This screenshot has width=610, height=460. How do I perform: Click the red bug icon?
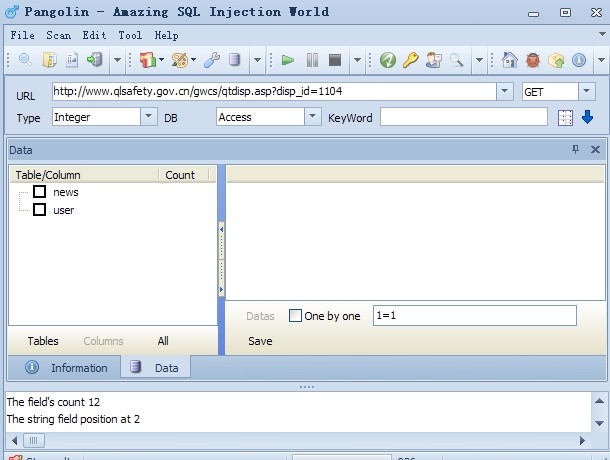pyautogui.click(x=533, y=60)
